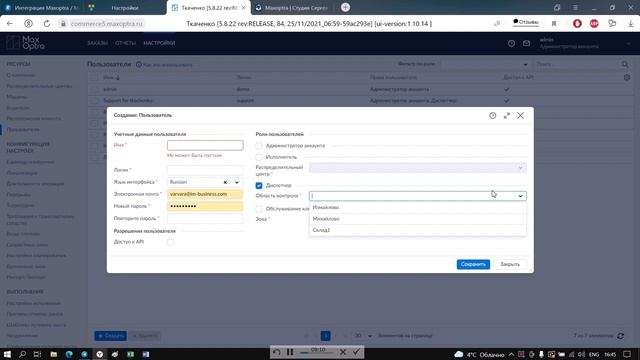640x360 pixels.
Task: Go to page 1 in the users pagination
Action: 325,336
